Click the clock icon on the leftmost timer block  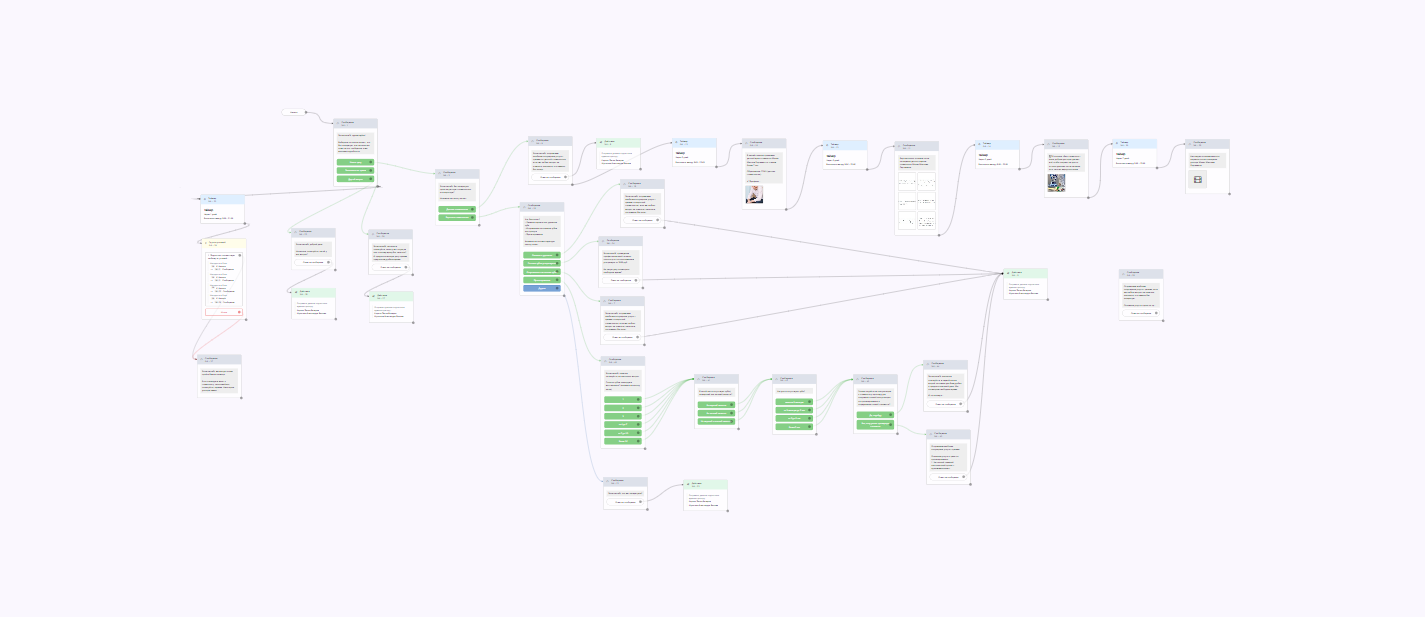[204, 199]
